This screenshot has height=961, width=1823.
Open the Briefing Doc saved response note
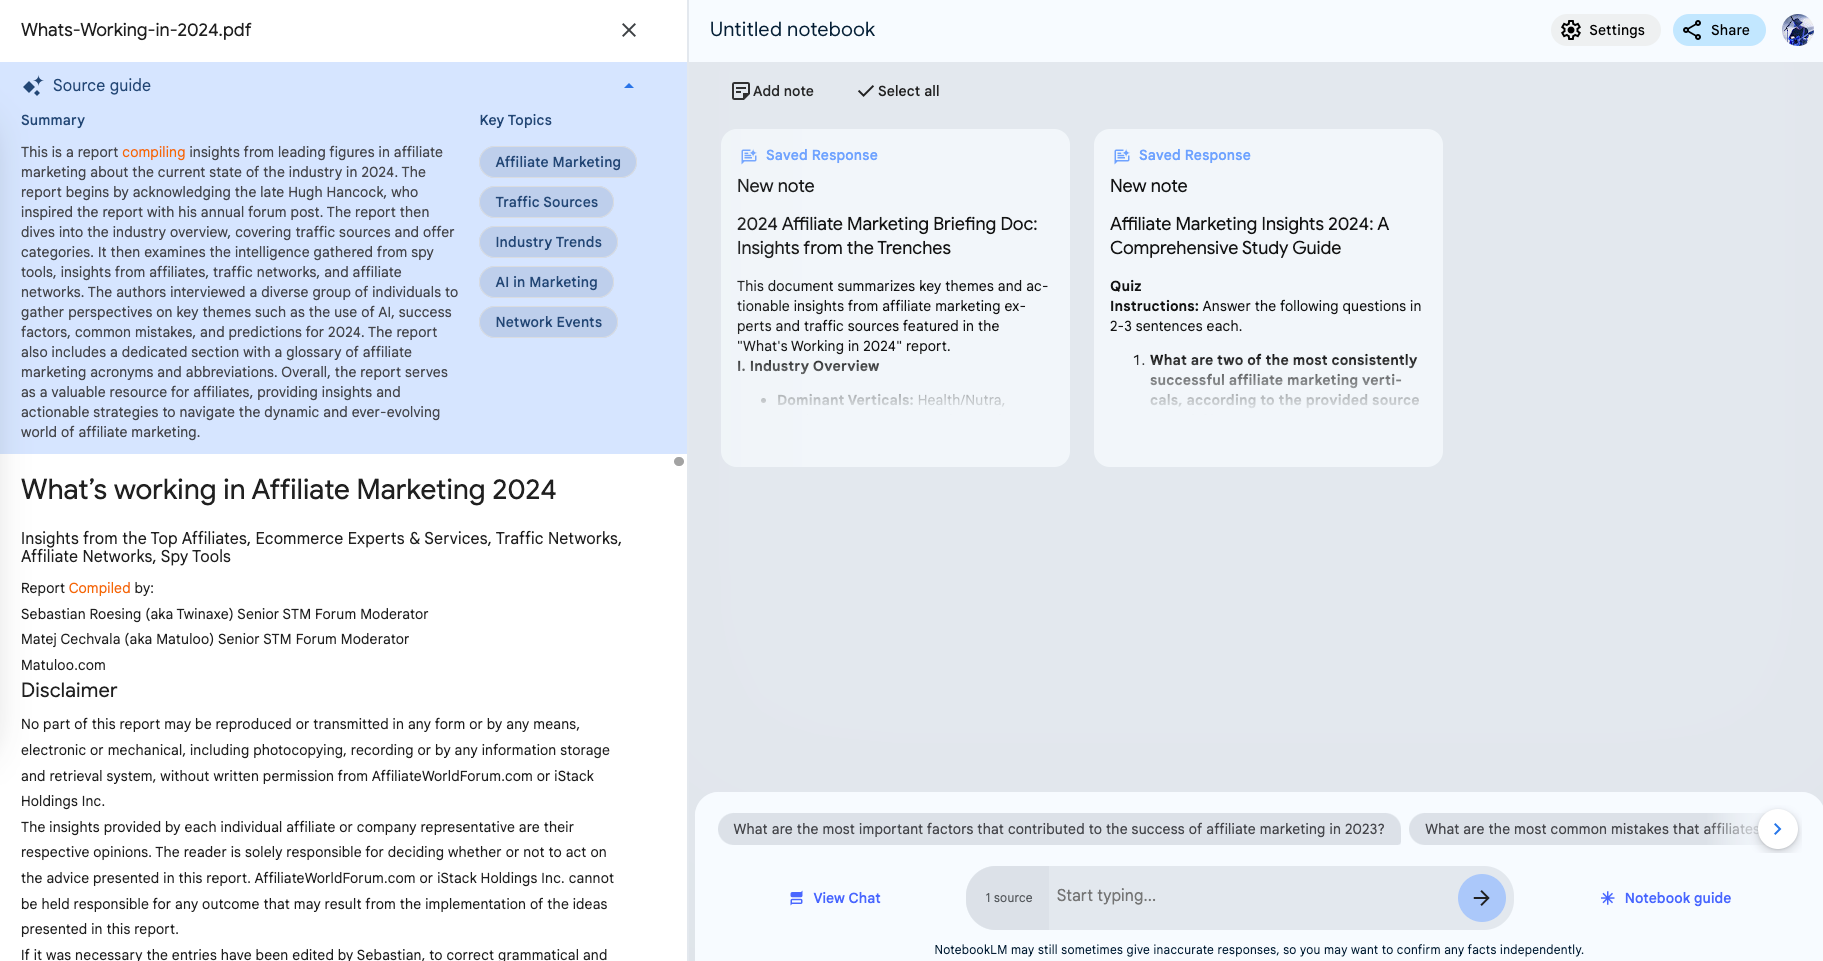pos(895,298)
